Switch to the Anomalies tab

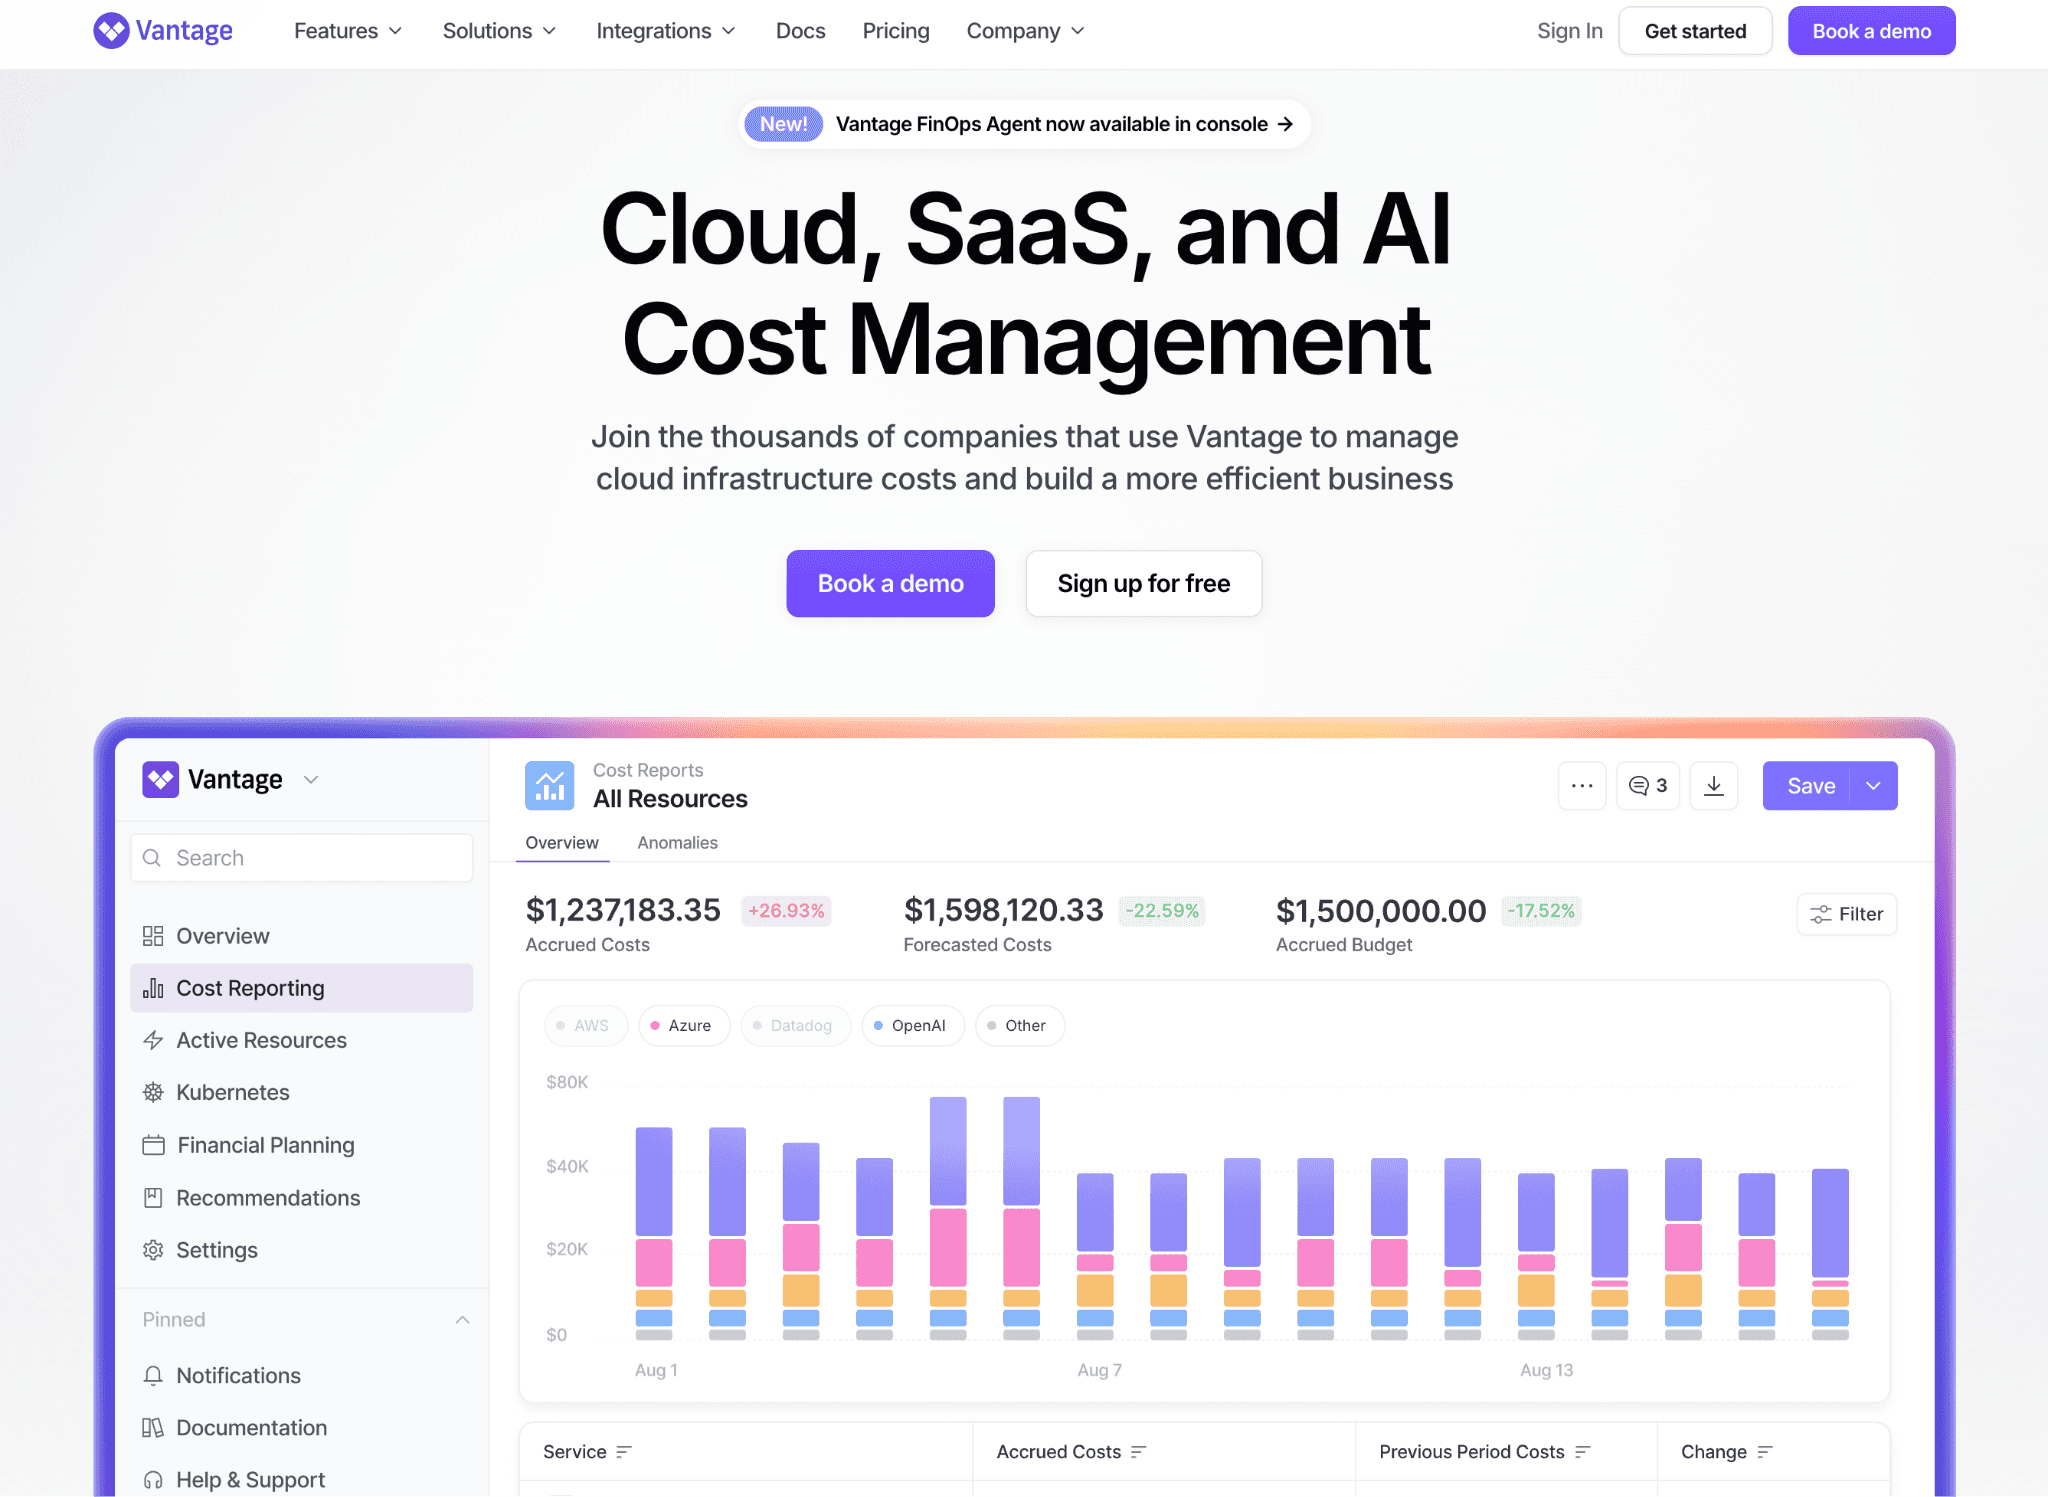(x=677, y=843)
